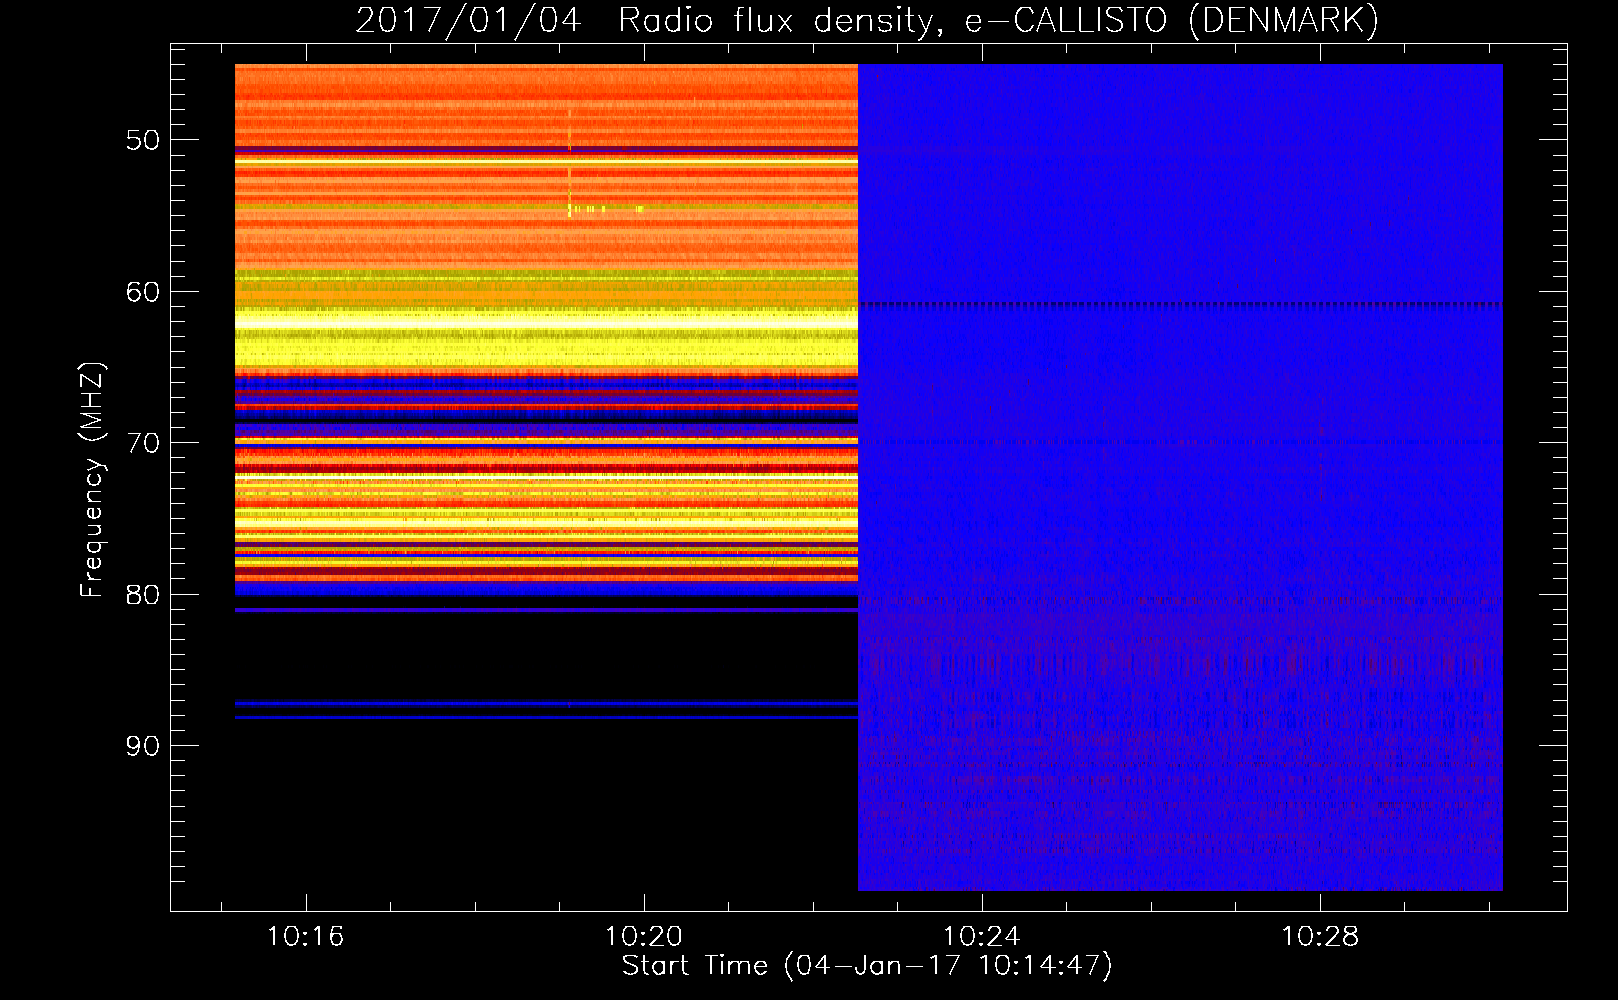1618x1000 pixels.
Task: Click the plot title '2017/01/04 Radio flux density'
Action: 643,20
